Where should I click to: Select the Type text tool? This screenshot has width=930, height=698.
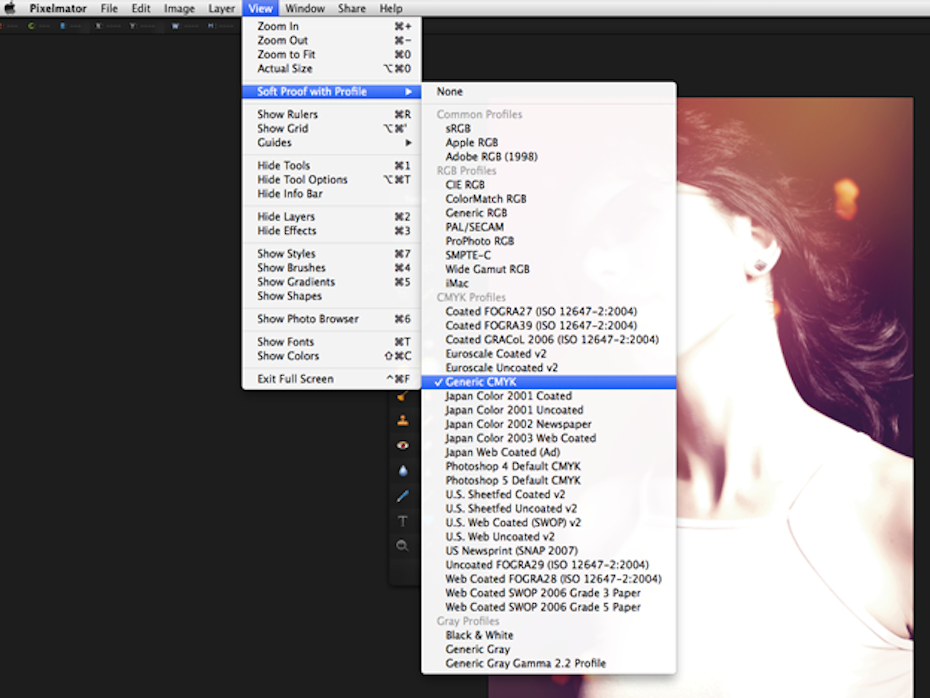[403, 521]
